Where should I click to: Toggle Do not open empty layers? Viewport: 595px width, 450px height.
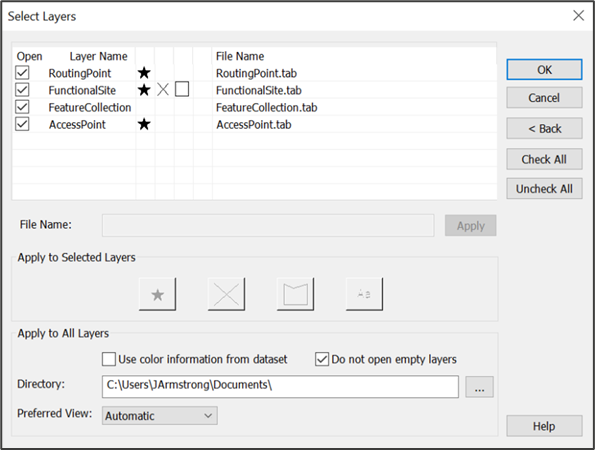[x=322, y=359]
